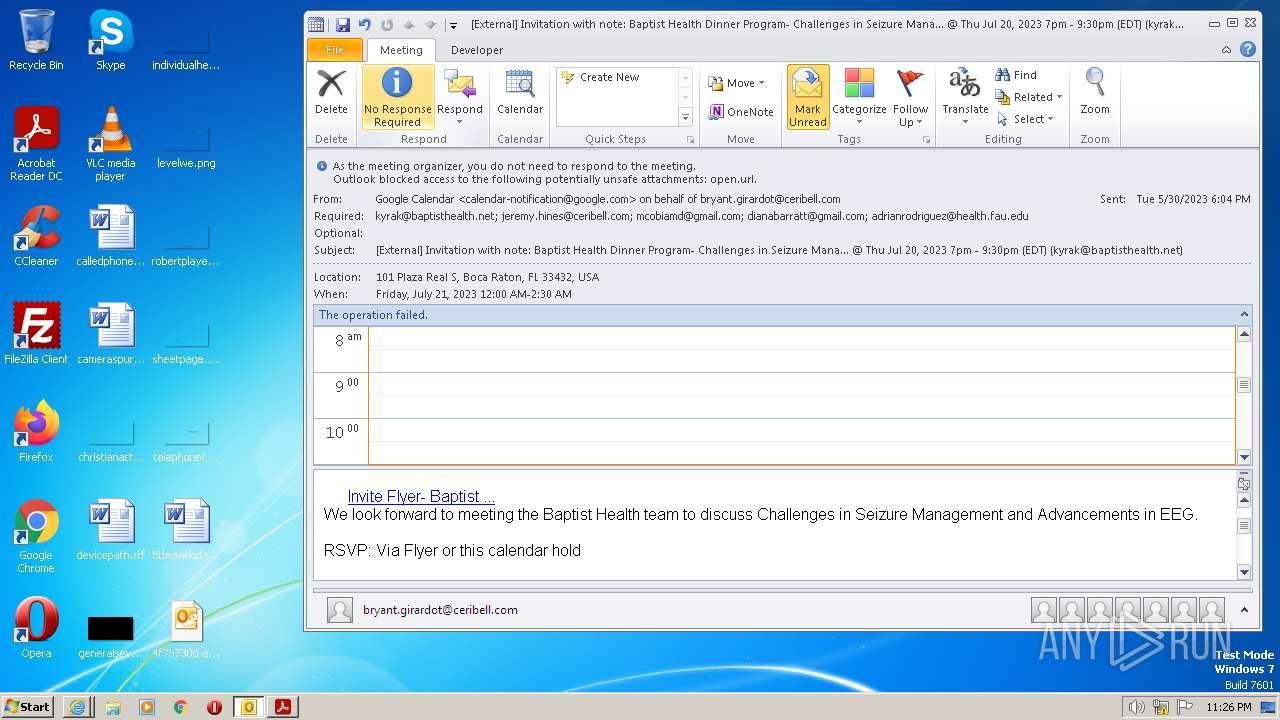Click bryant.girardot@ceribell.com in People Pane
The width and height of the screenshot is (1280, 720).
click(x=440, y=610)
